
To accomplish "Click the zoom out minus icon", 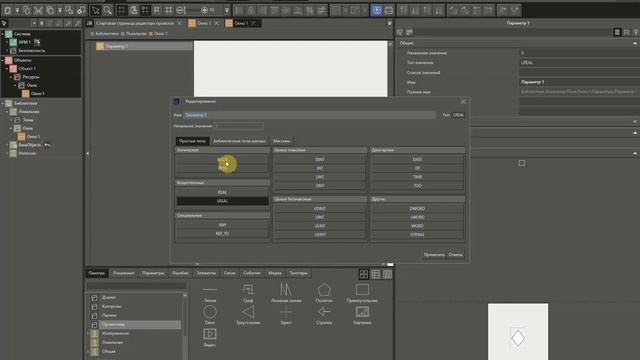I will click(181, 10).
